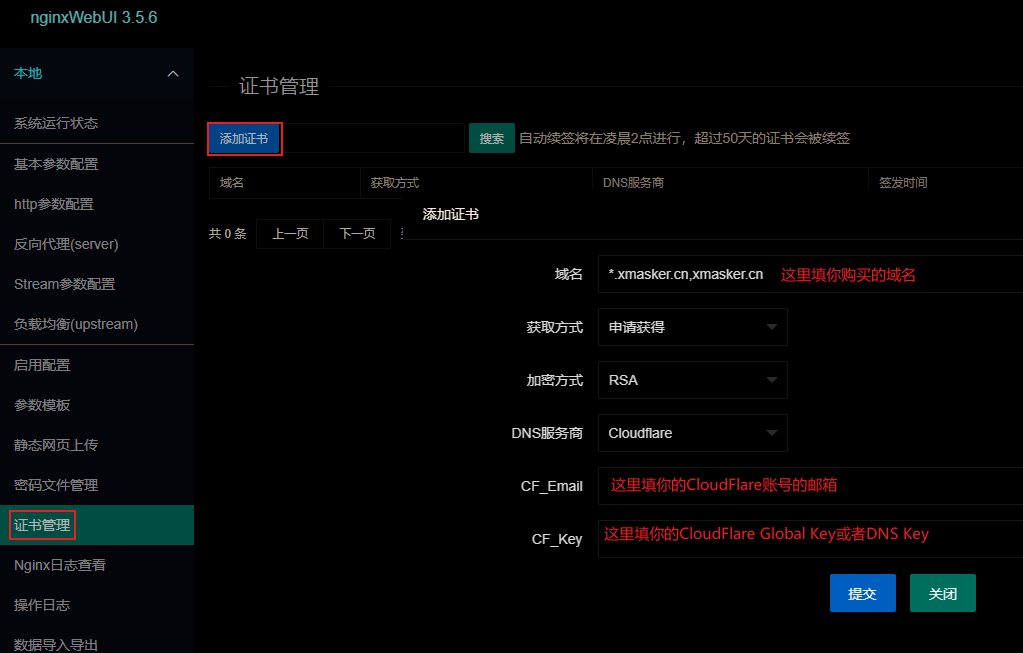Go to 下一页 of the list
The height and width of the screenshot is (653, 1023).
tap(357, 234)
